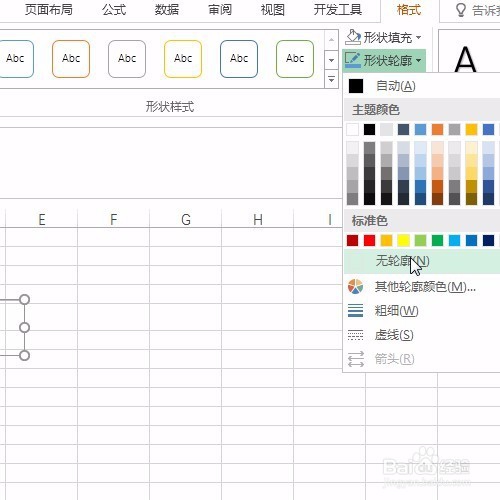
Task: Click the shape's middle-right resize handle
Action: [24, 328]
